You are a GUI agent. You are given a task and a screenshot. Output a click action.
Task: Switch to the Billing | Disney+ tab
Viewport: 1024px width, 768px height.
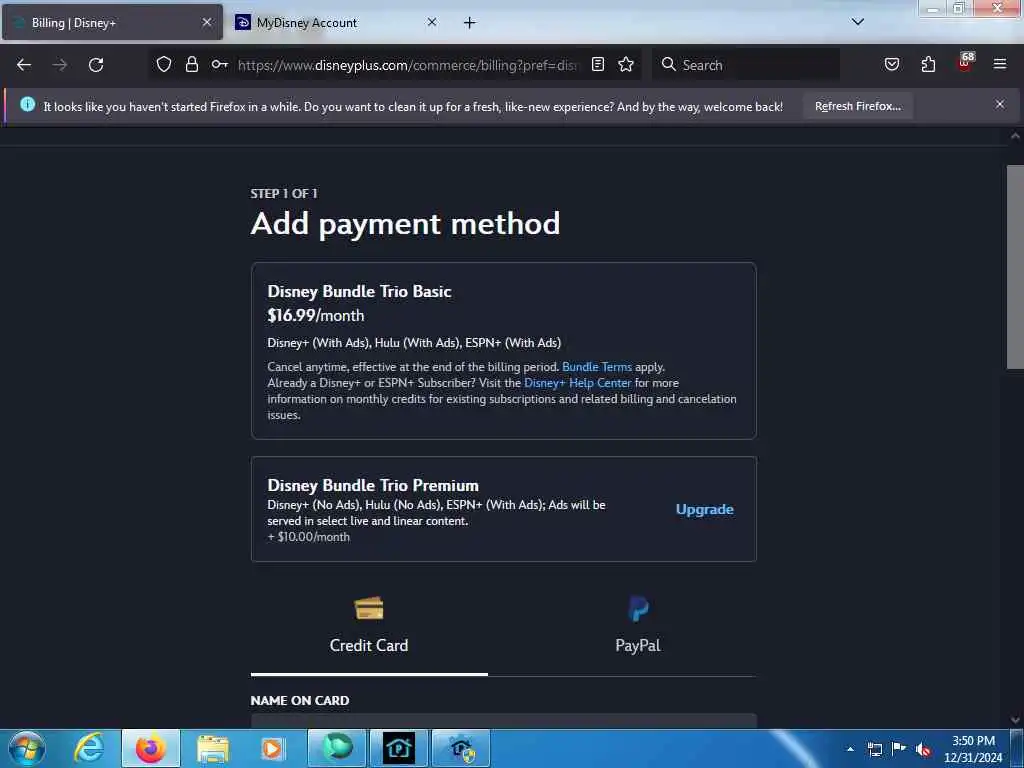click(x=112, y=23)
